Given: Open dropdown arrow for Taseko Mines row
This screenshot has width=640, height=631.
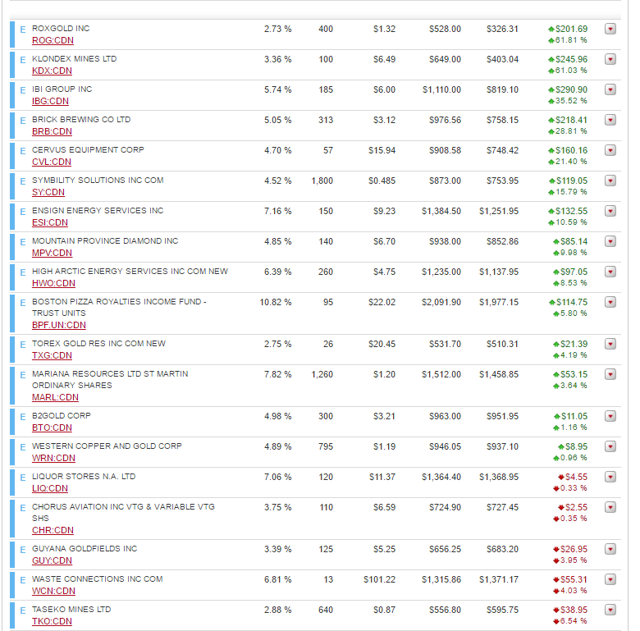Looking at the screenshot, I should (x=610, y=610).
